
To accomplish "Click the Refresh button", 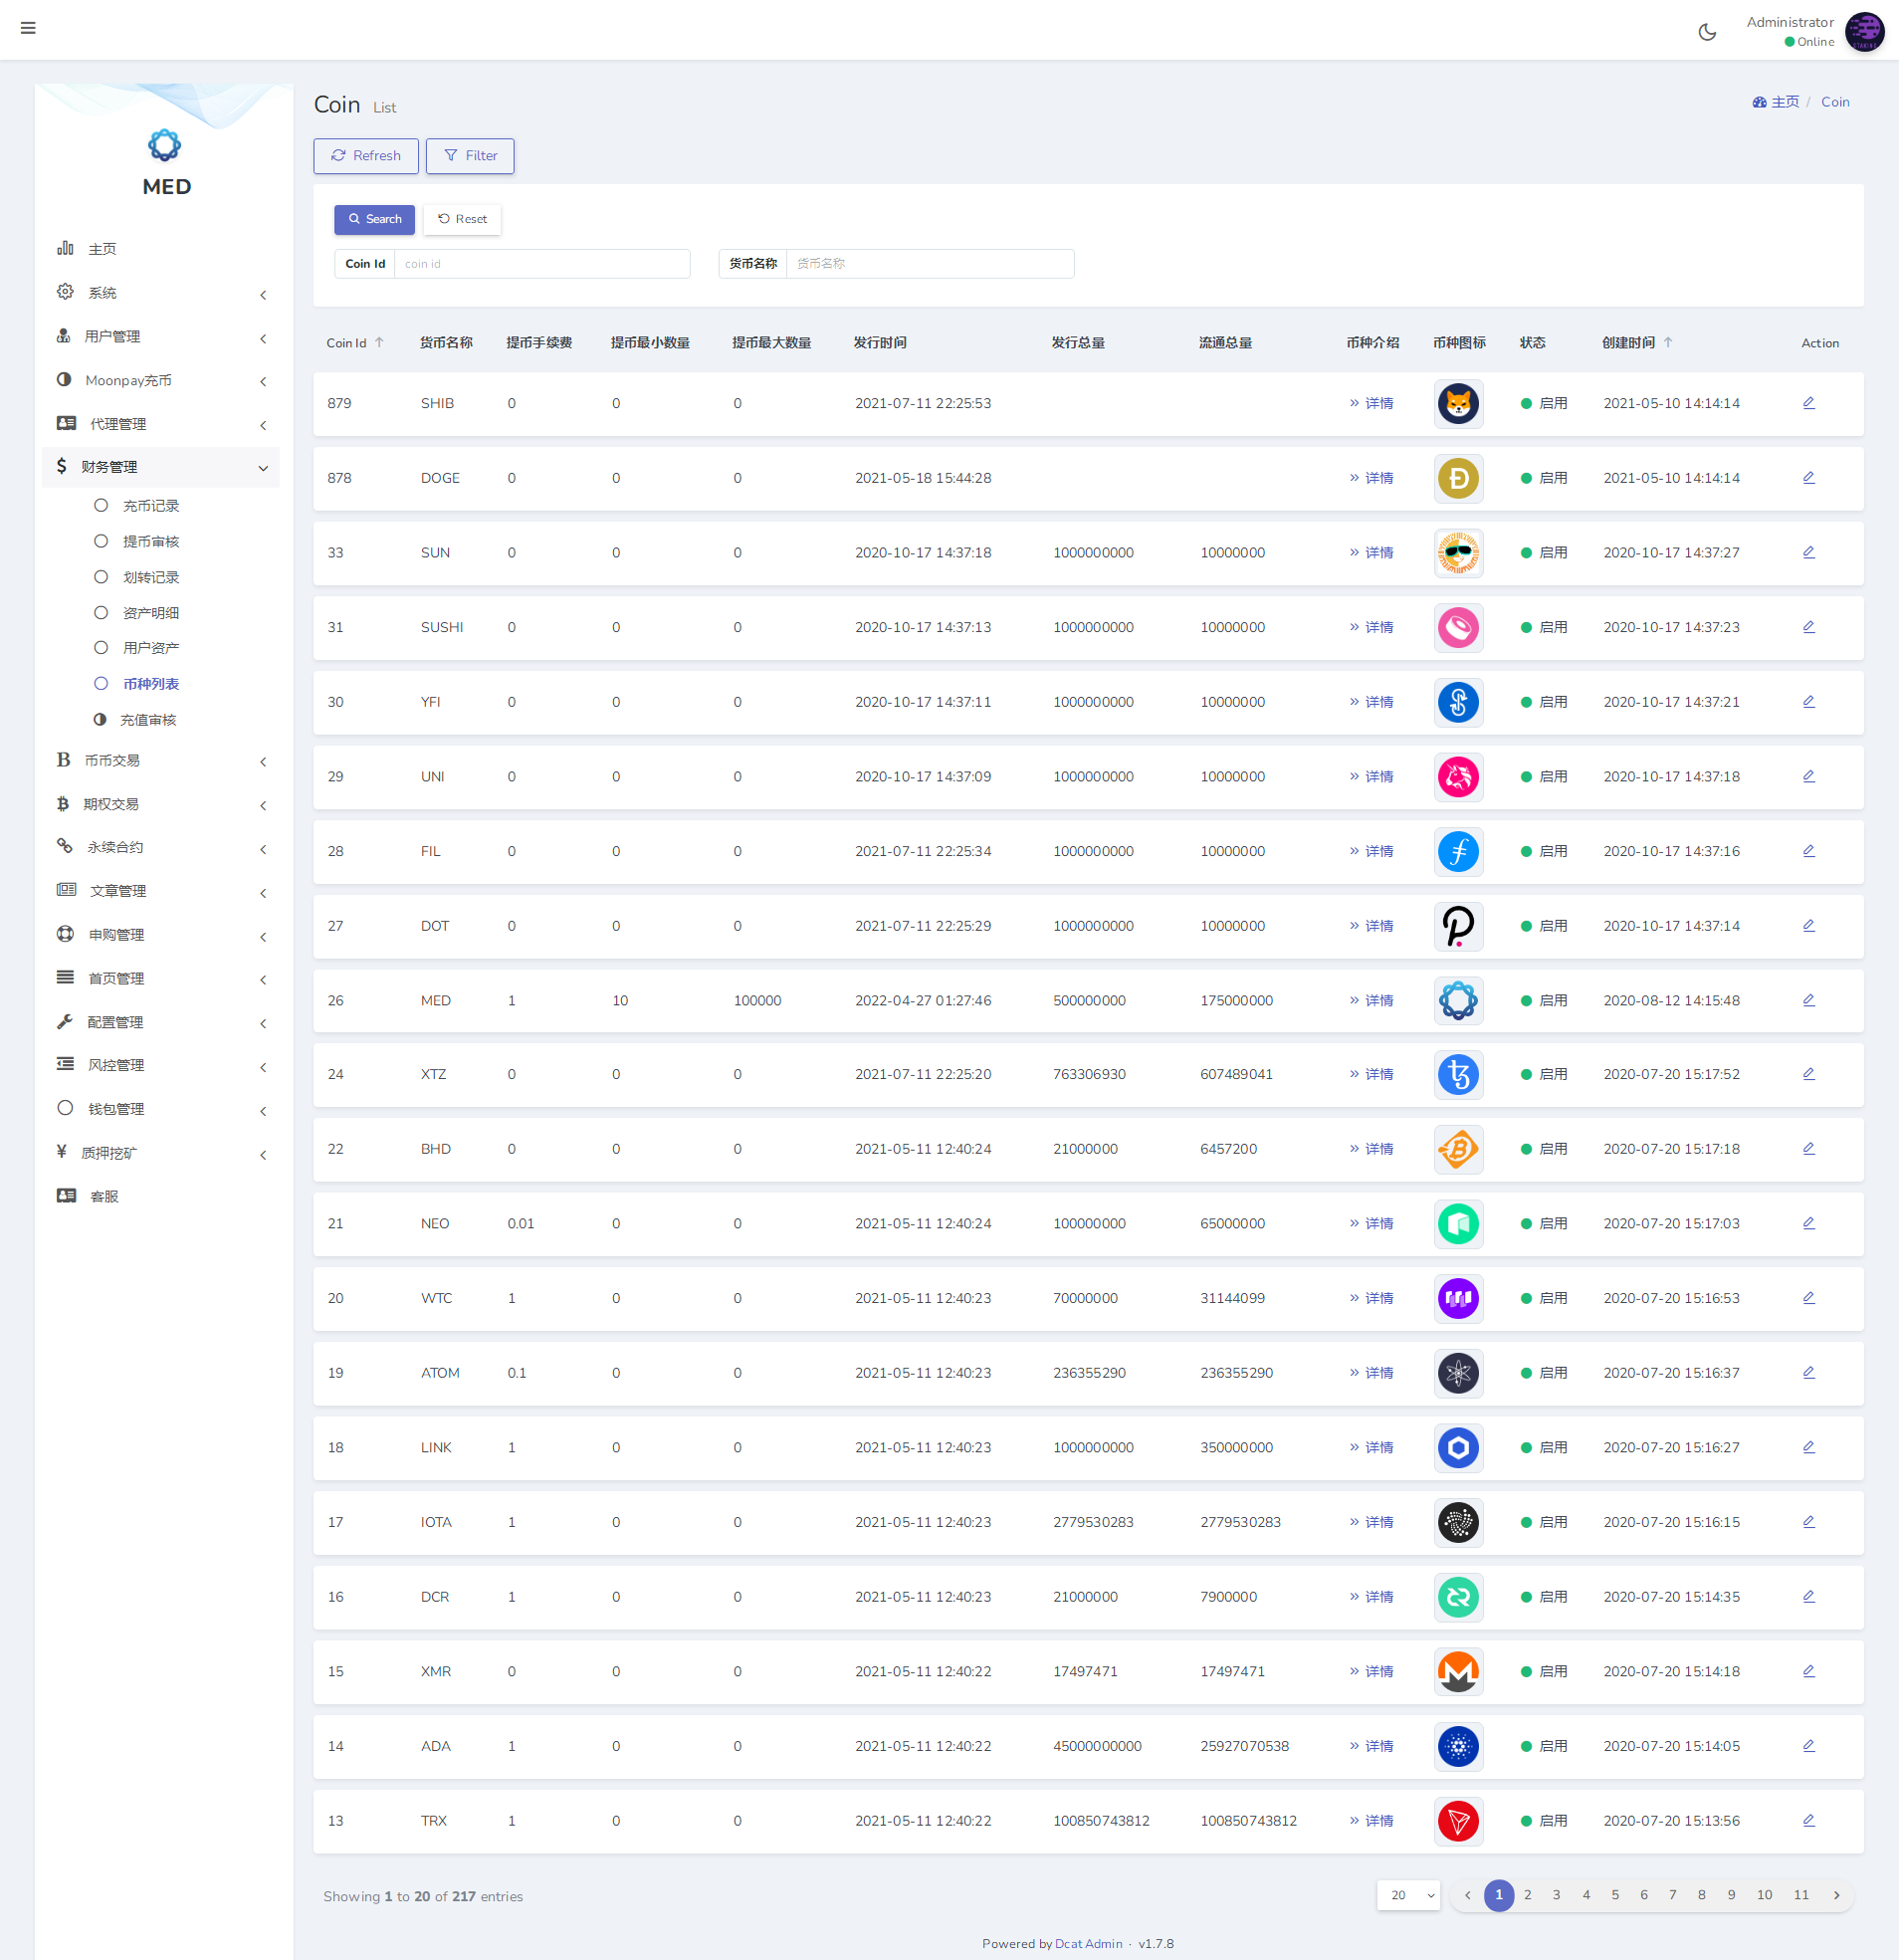I will [366, 156].
